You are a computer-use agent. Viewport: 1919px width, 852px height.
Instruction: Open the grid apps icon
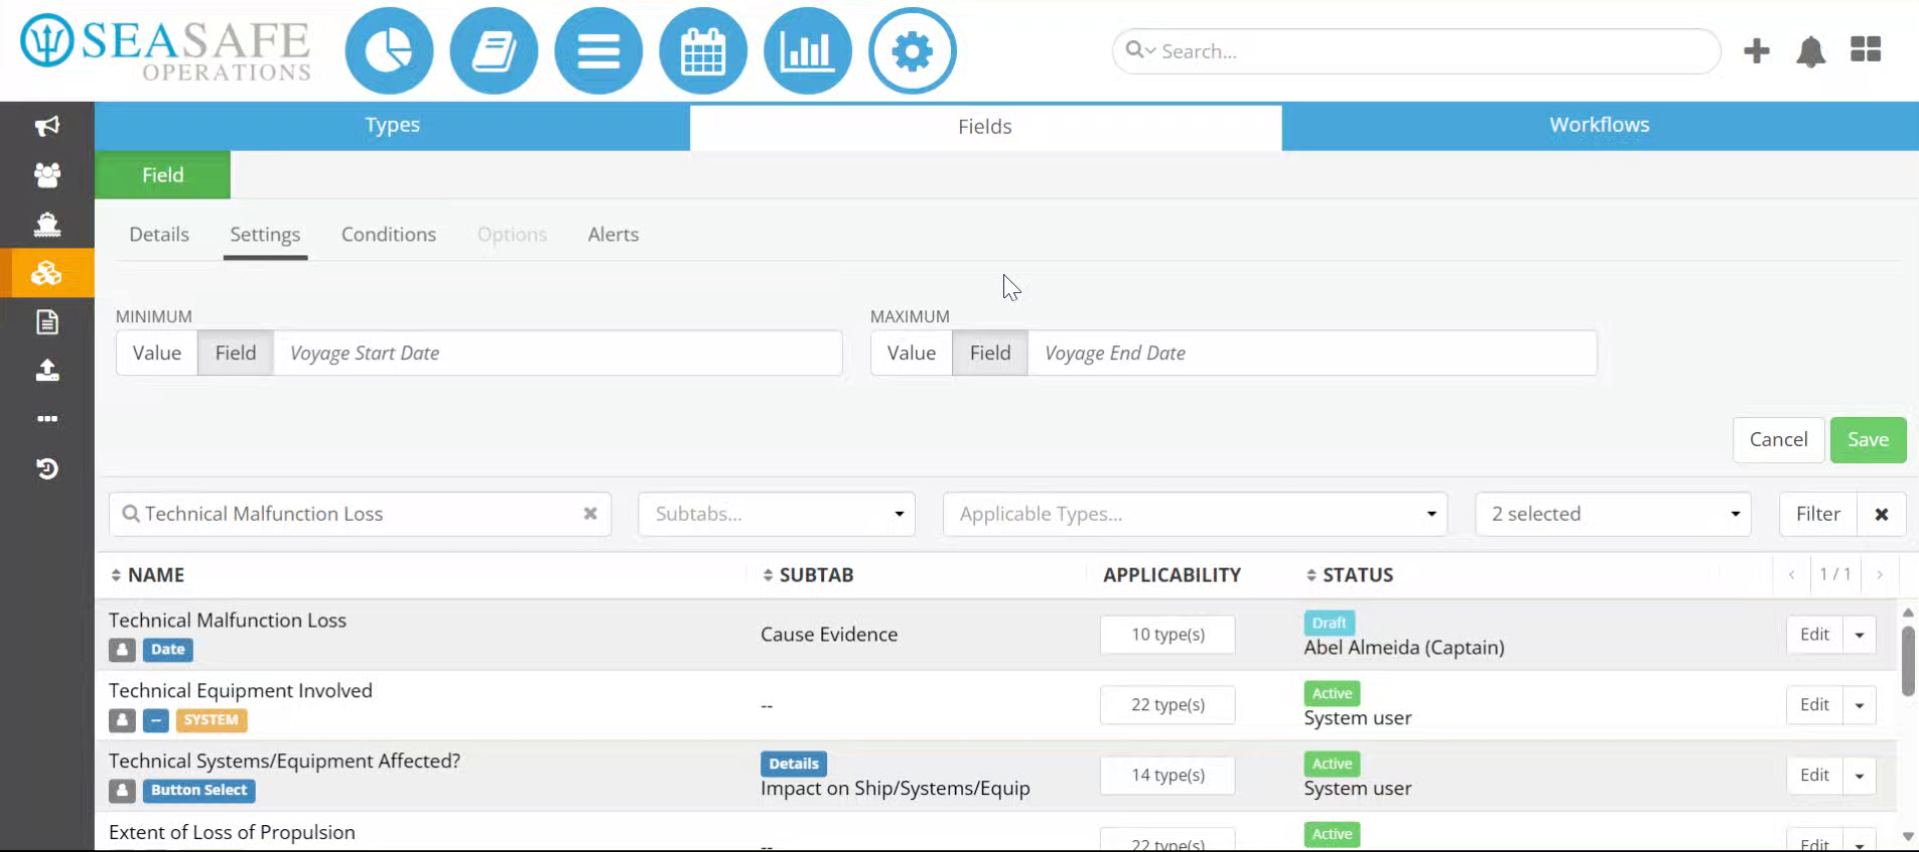tap(1865, 49)
